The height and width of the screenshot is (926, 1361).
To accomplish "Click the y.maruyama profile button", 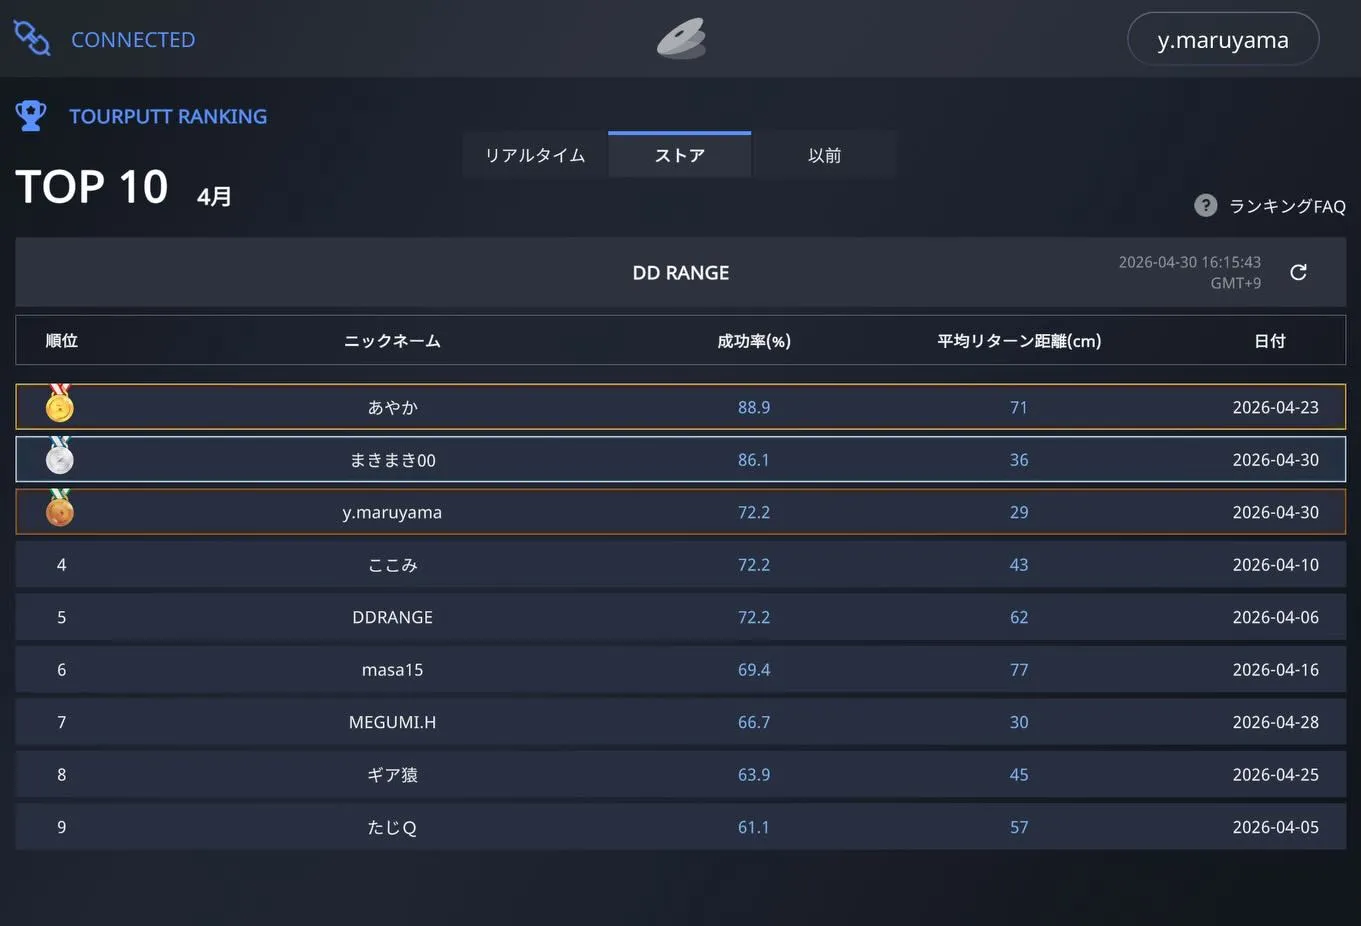I will [1223, 38].
